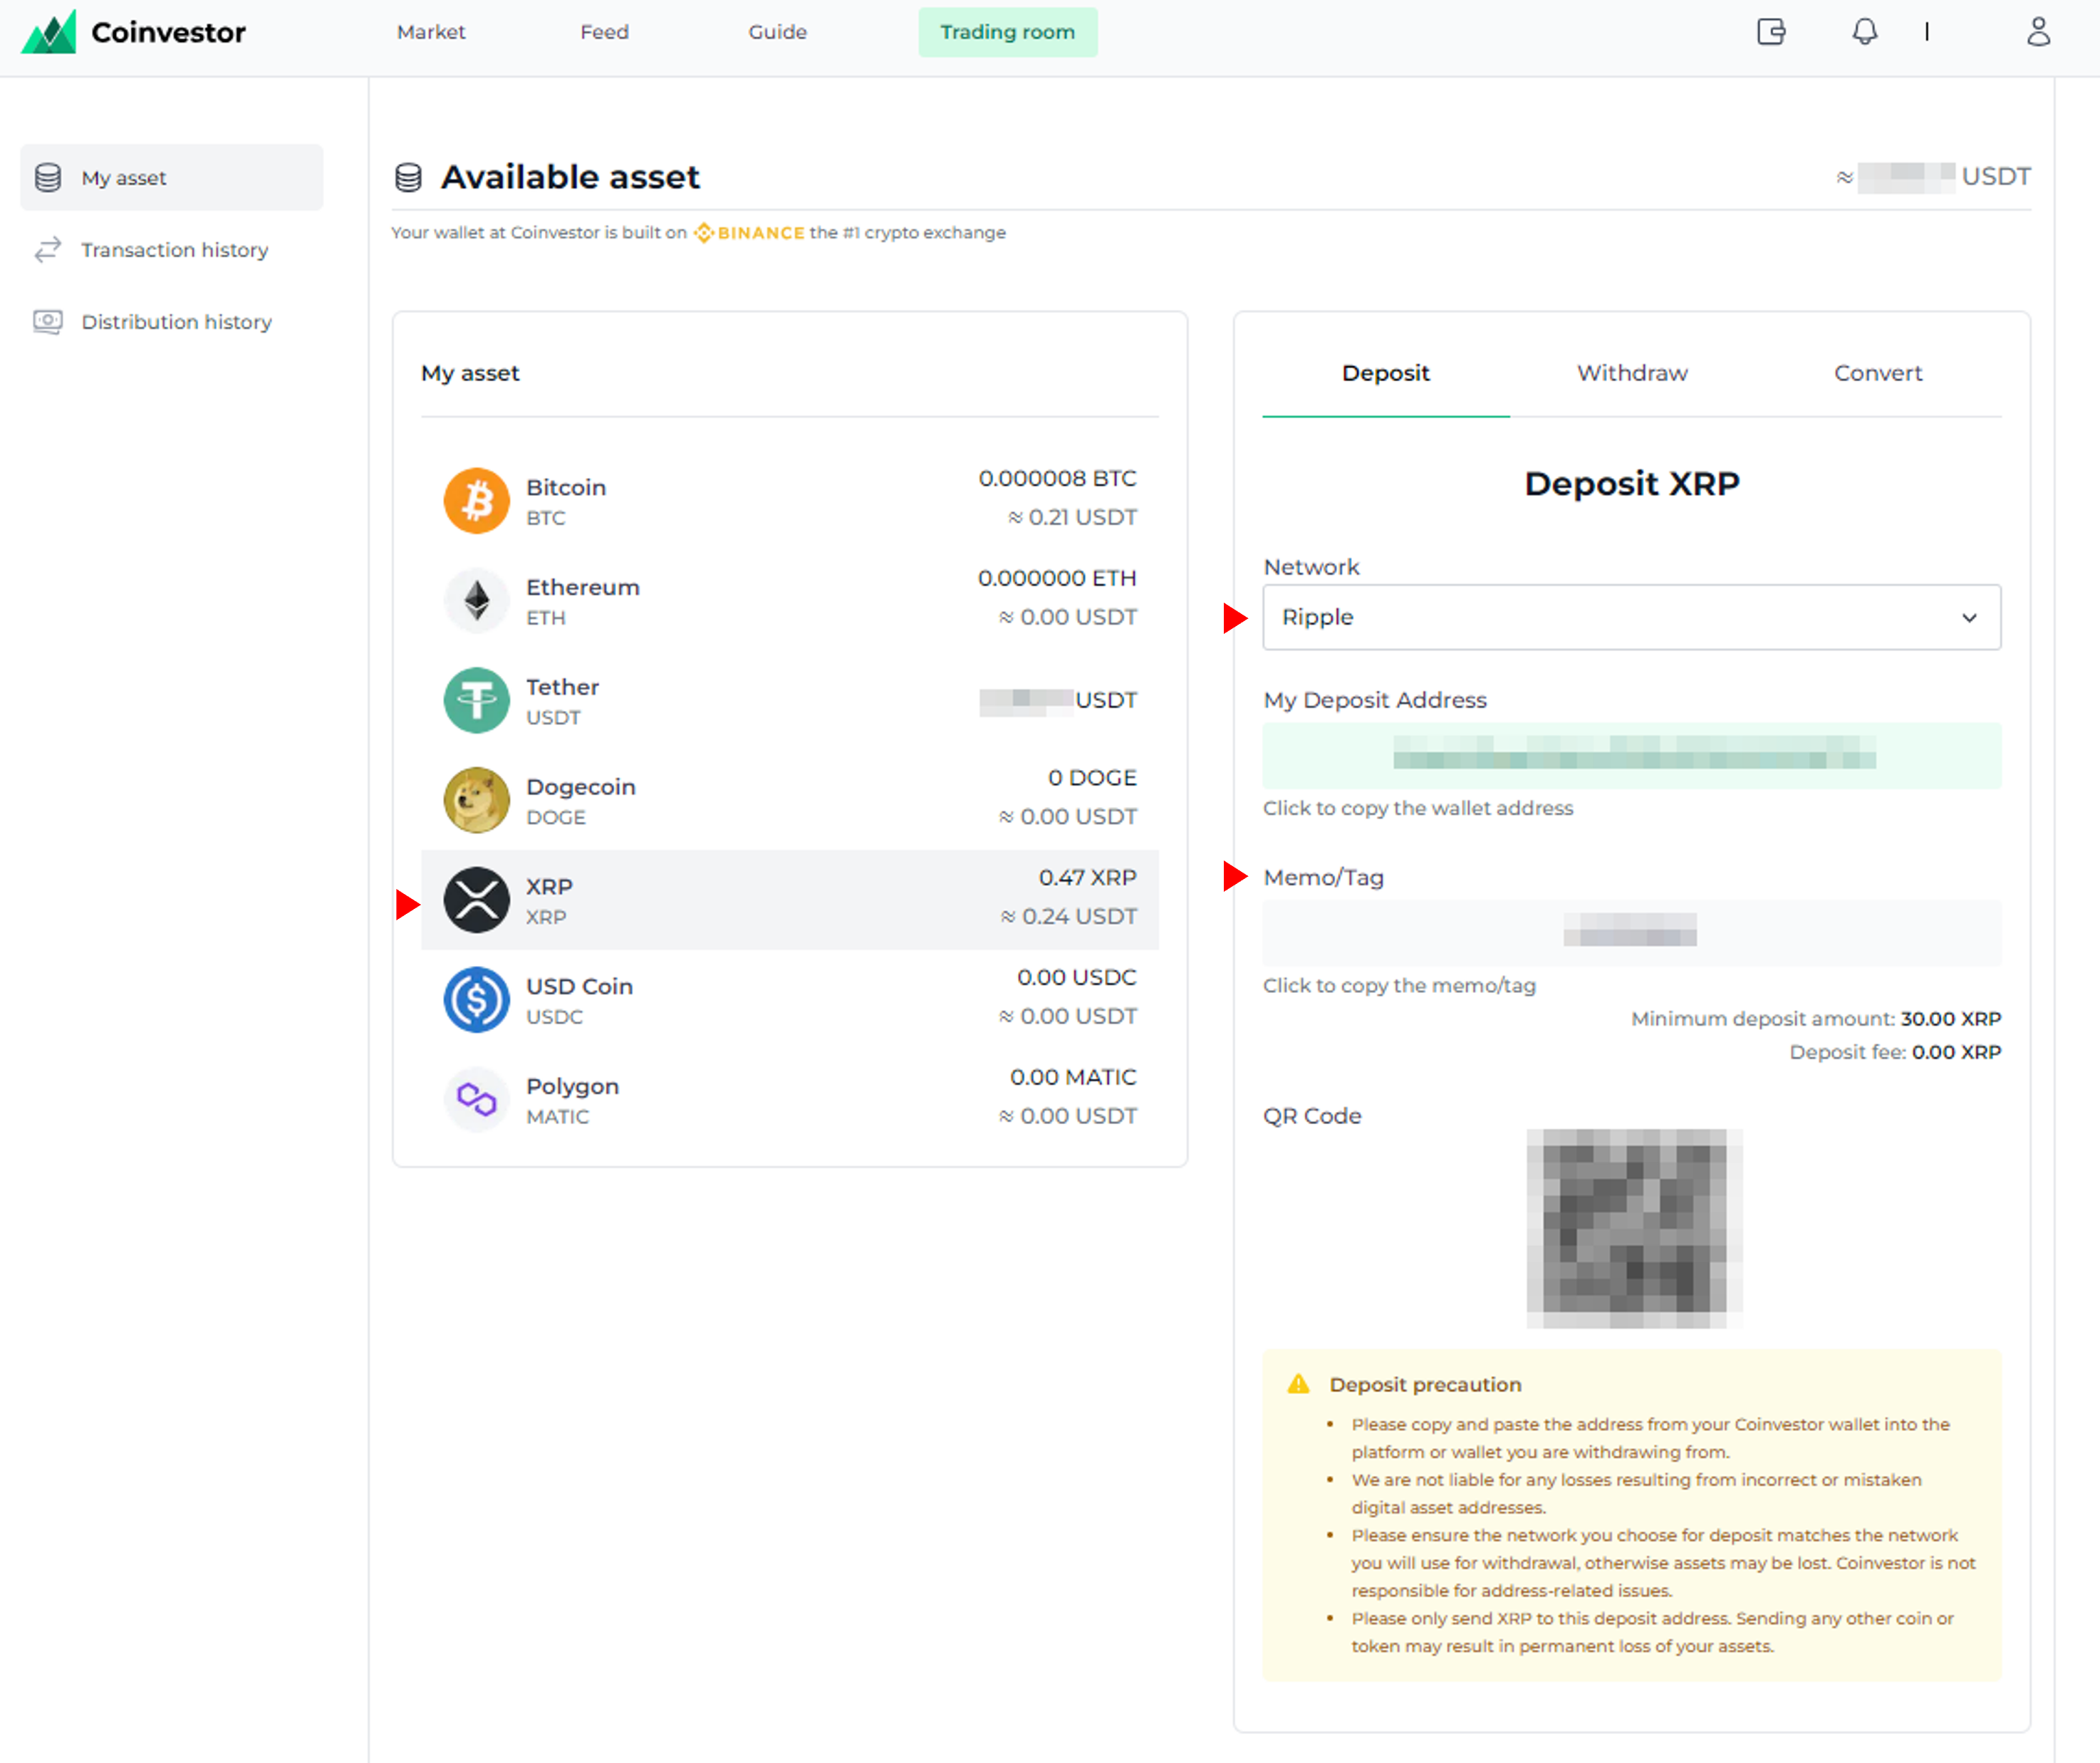
Task: Click the 0.000008 BTC balance
Action: pos(1057,478)
